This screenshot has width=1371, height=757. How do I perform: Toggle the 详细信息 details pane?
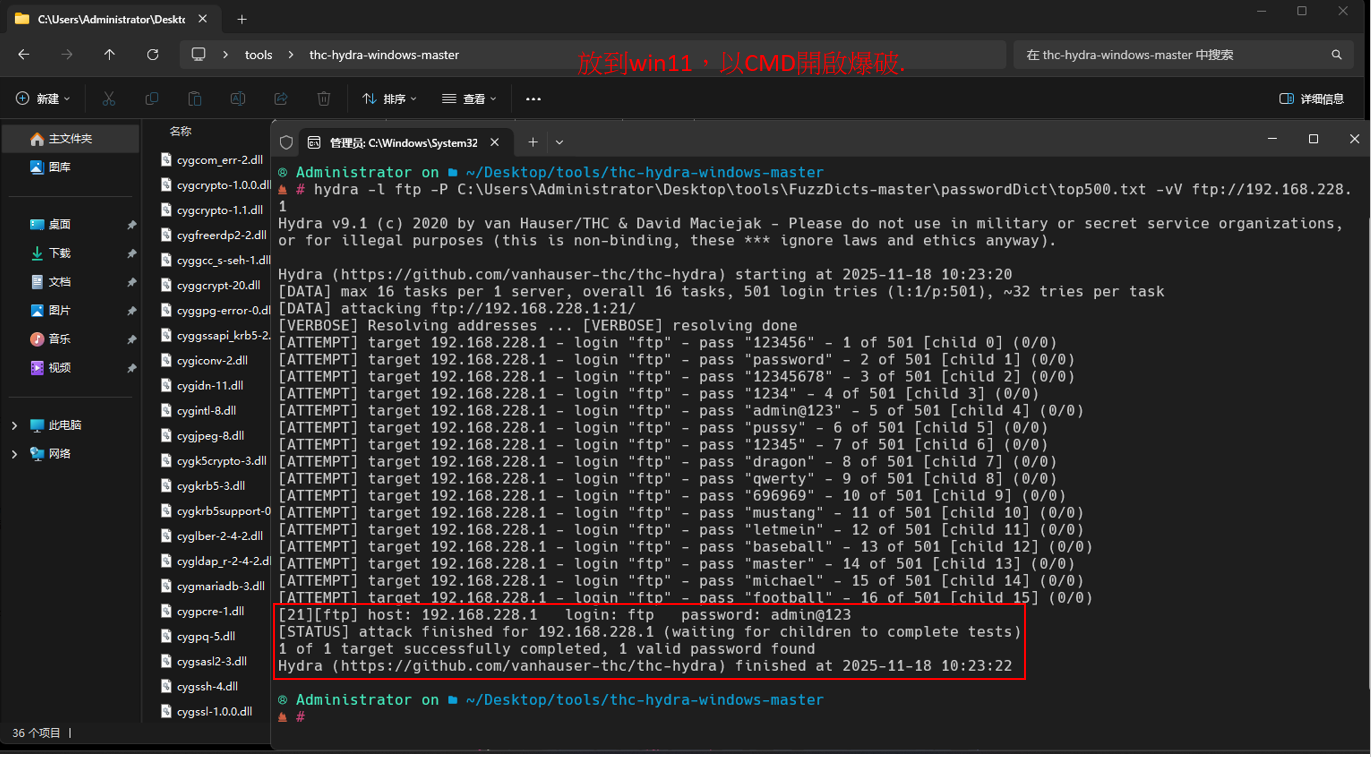1312,99
